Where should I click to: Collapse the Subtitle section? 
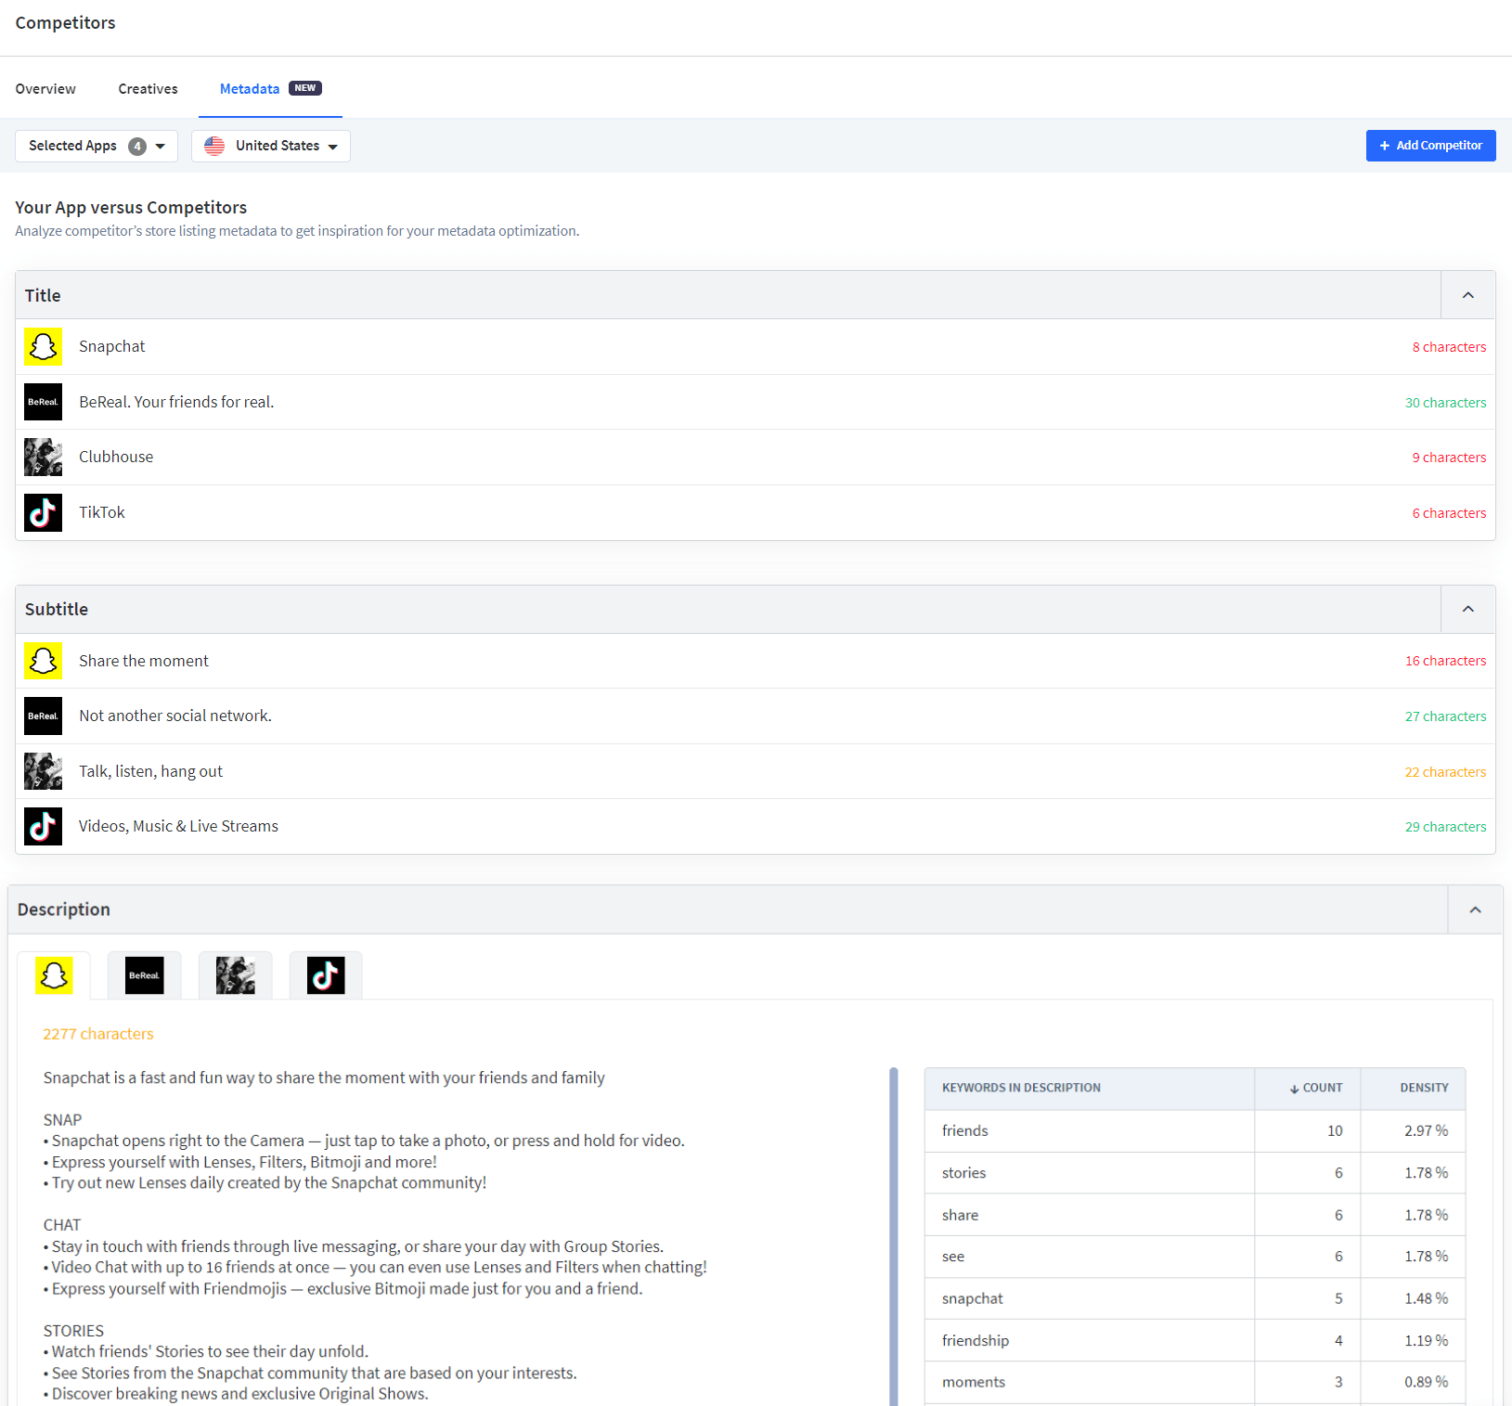(1467, 609)
